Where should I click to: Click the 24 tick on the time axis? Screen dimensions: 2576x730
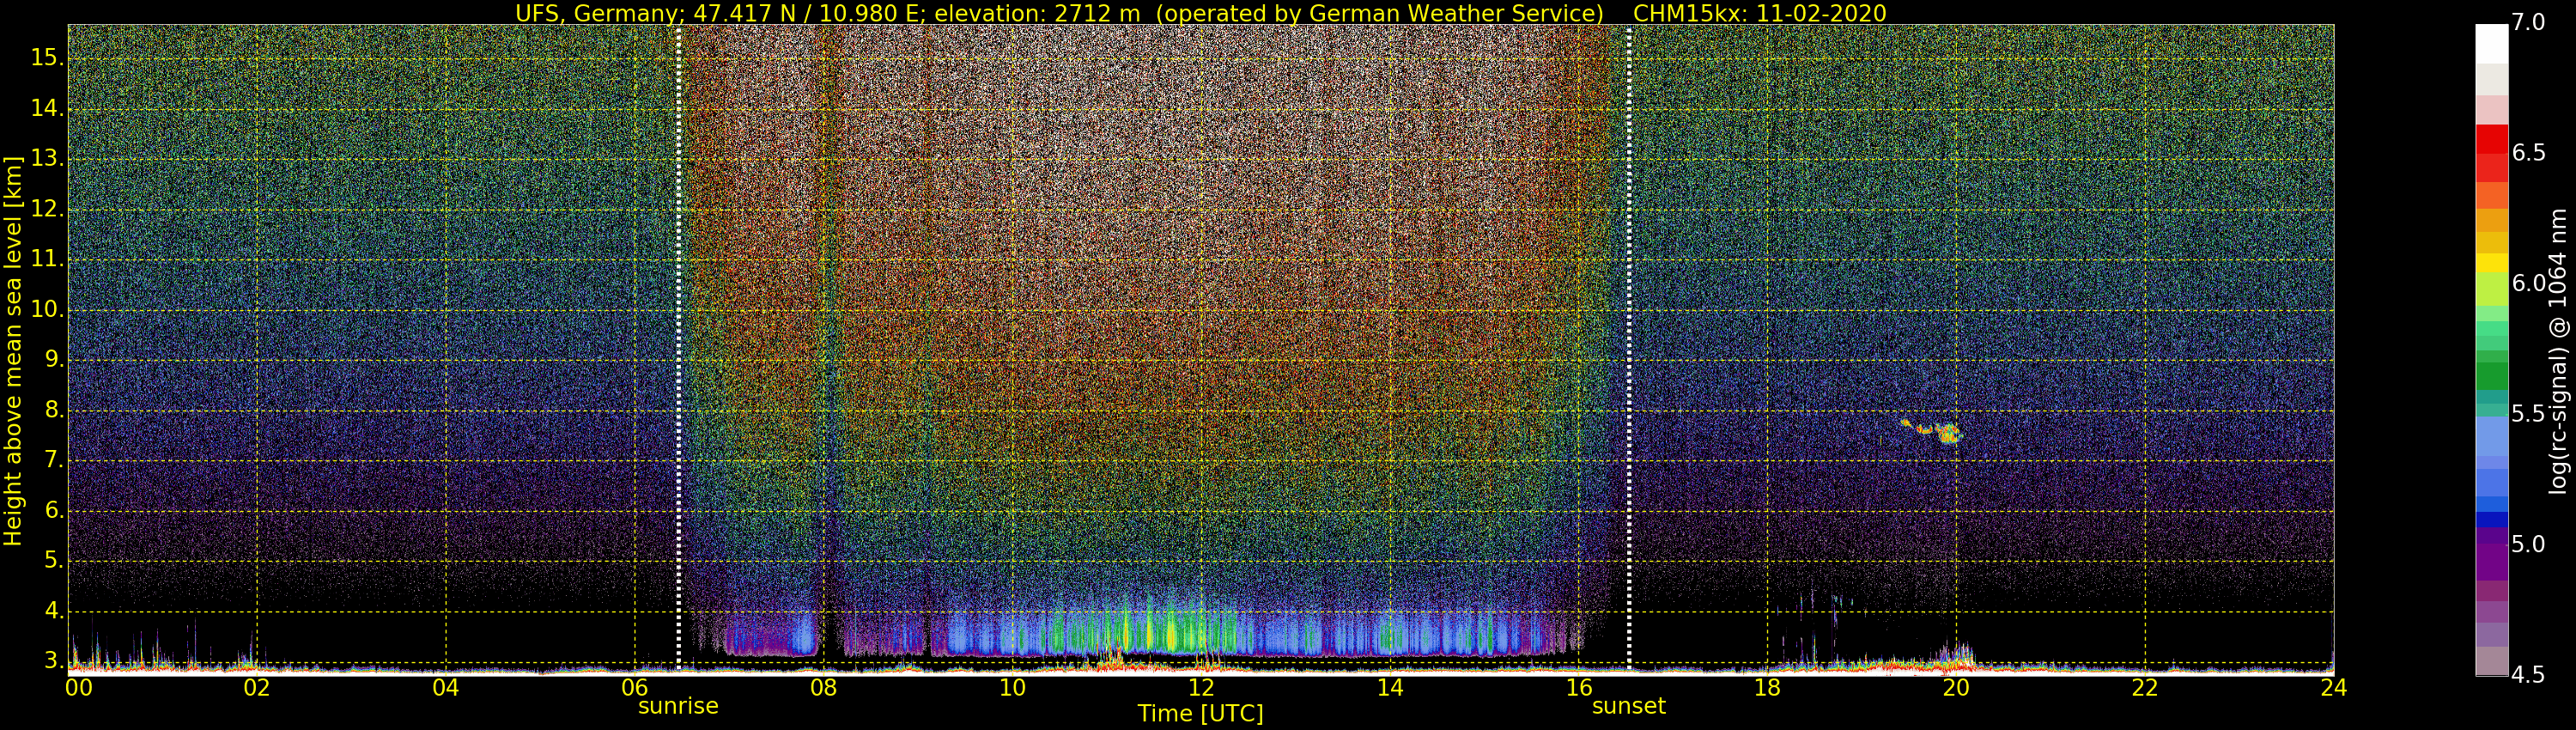click(x=2333, y=688)
